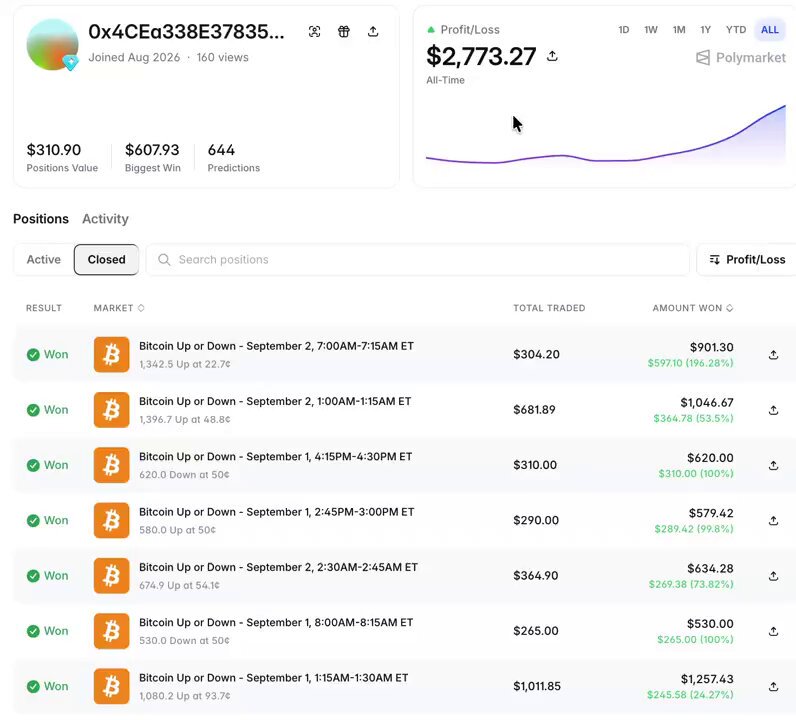Share the September 1, 8:00AM-8:15AM position
Image resolution: width=796 pixels, height=720 pixels.
point(773,632)
